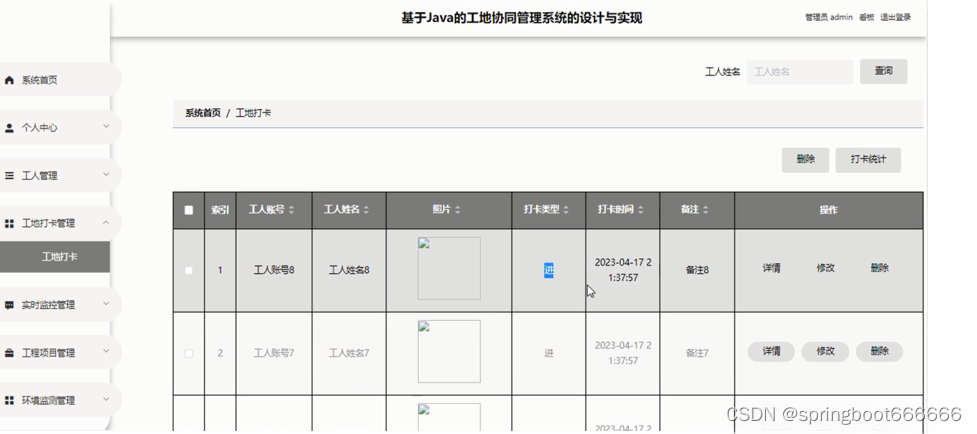Screen dimensions: 977x434
Task: Click the 查询 search button
Action: [884, 72]
